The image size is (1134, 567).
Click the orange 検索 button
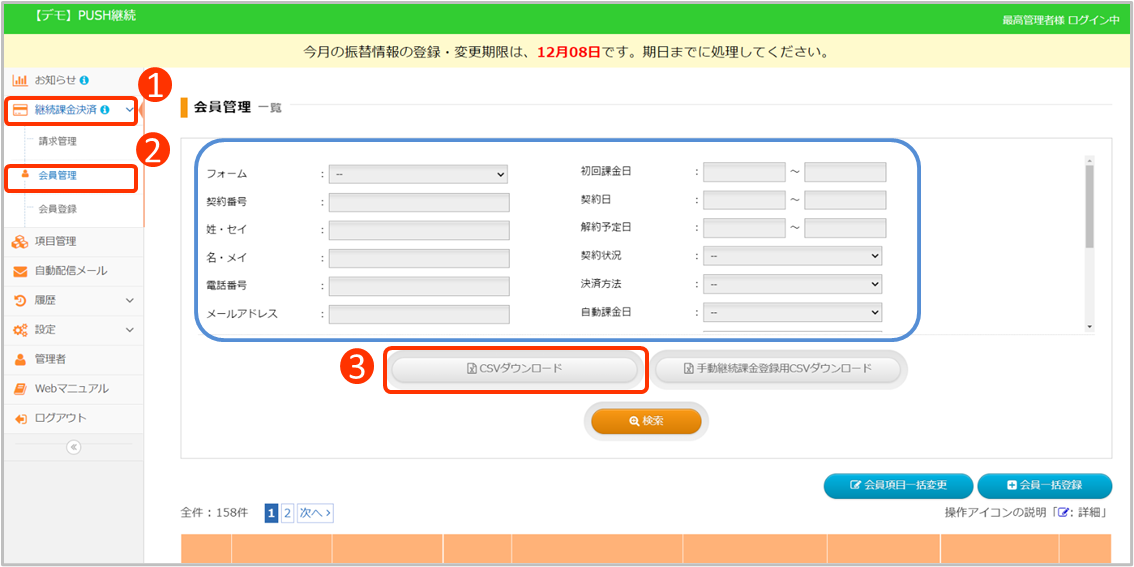tap(645, 421)
